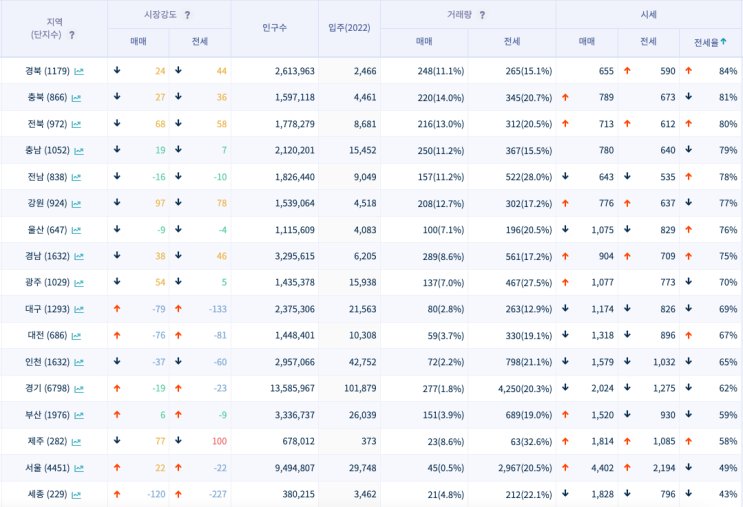Click the 매매 header under 시세
Screen dimensions: 743x507
coord(587,42)
